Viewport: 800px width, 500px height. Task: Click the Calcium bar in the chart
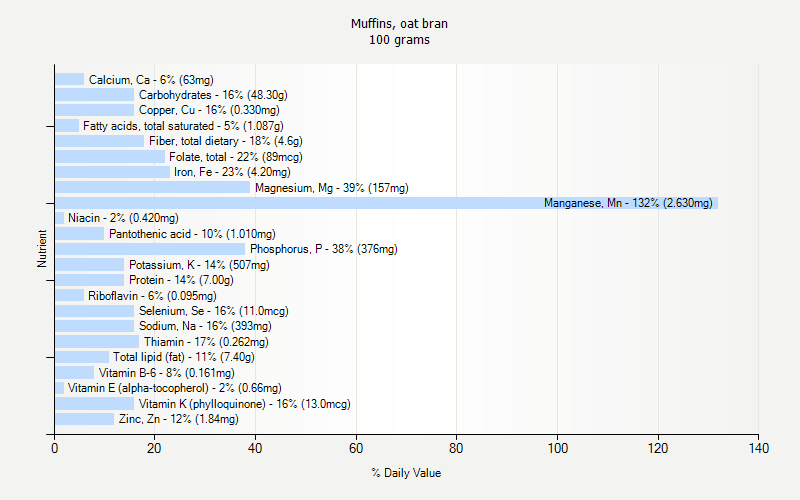coord(69,79)
